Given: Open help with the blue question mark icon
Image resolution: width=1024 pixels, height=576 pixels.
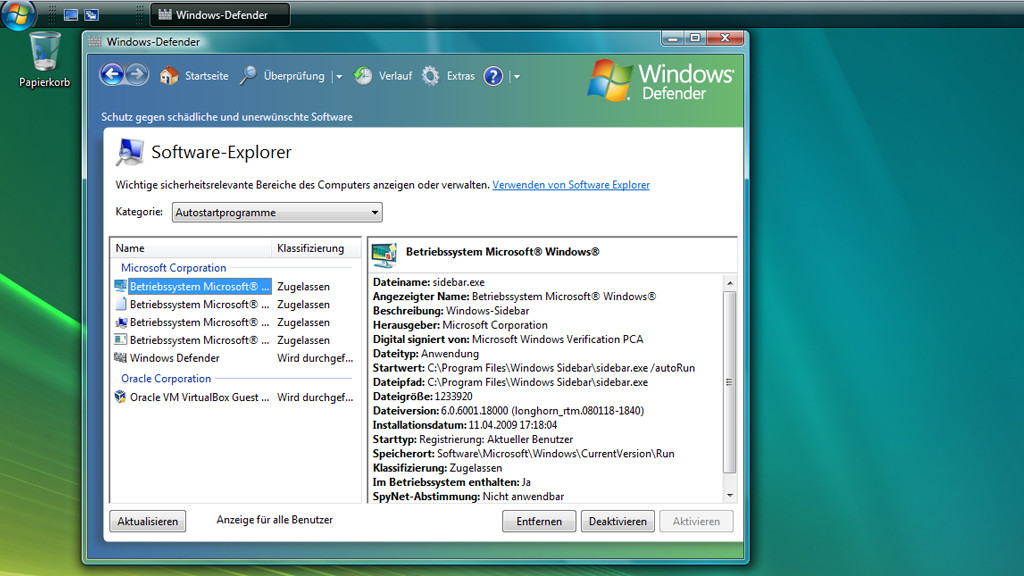Looking at the screenshot, I should 493,76.
